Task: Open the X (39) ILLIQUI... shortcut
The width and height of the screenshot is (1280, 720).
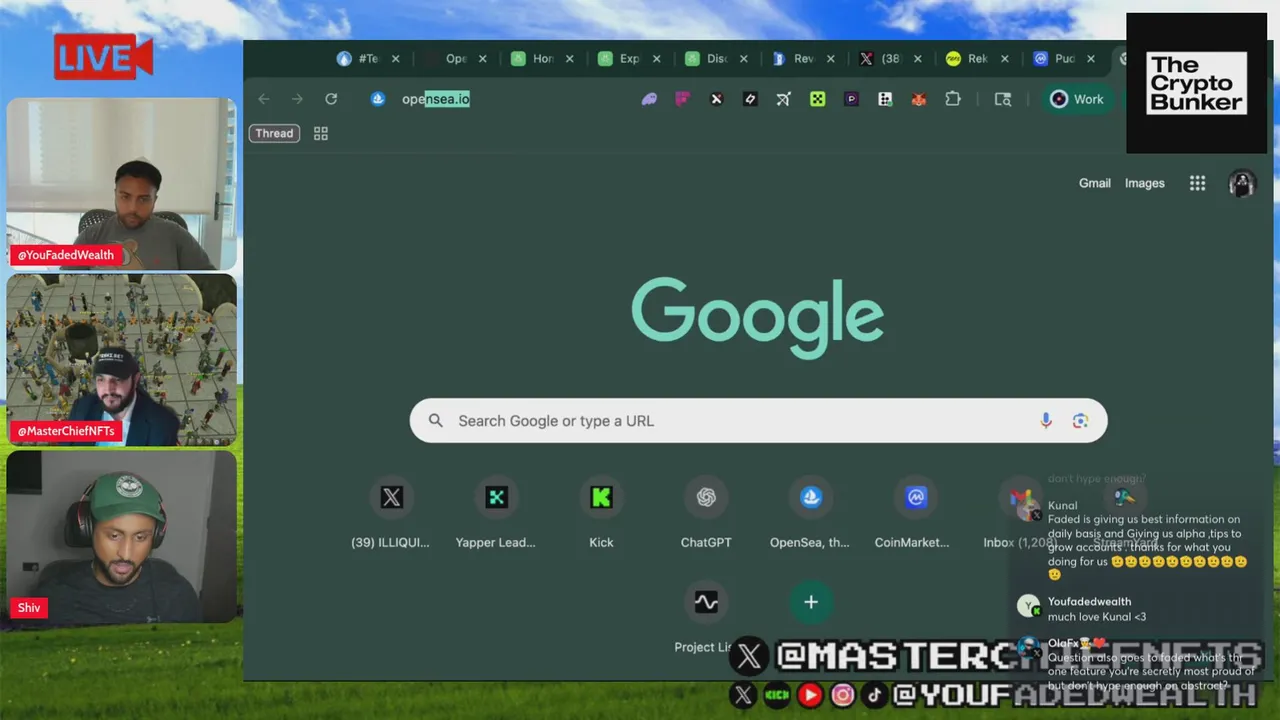Action: (391, 514)
